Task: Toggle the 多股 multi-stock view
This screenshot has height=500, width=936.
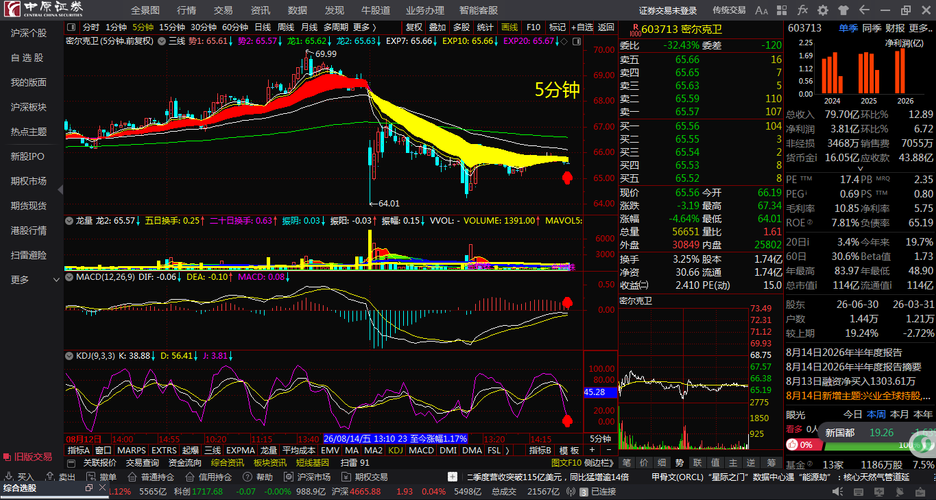Action: 461,27
